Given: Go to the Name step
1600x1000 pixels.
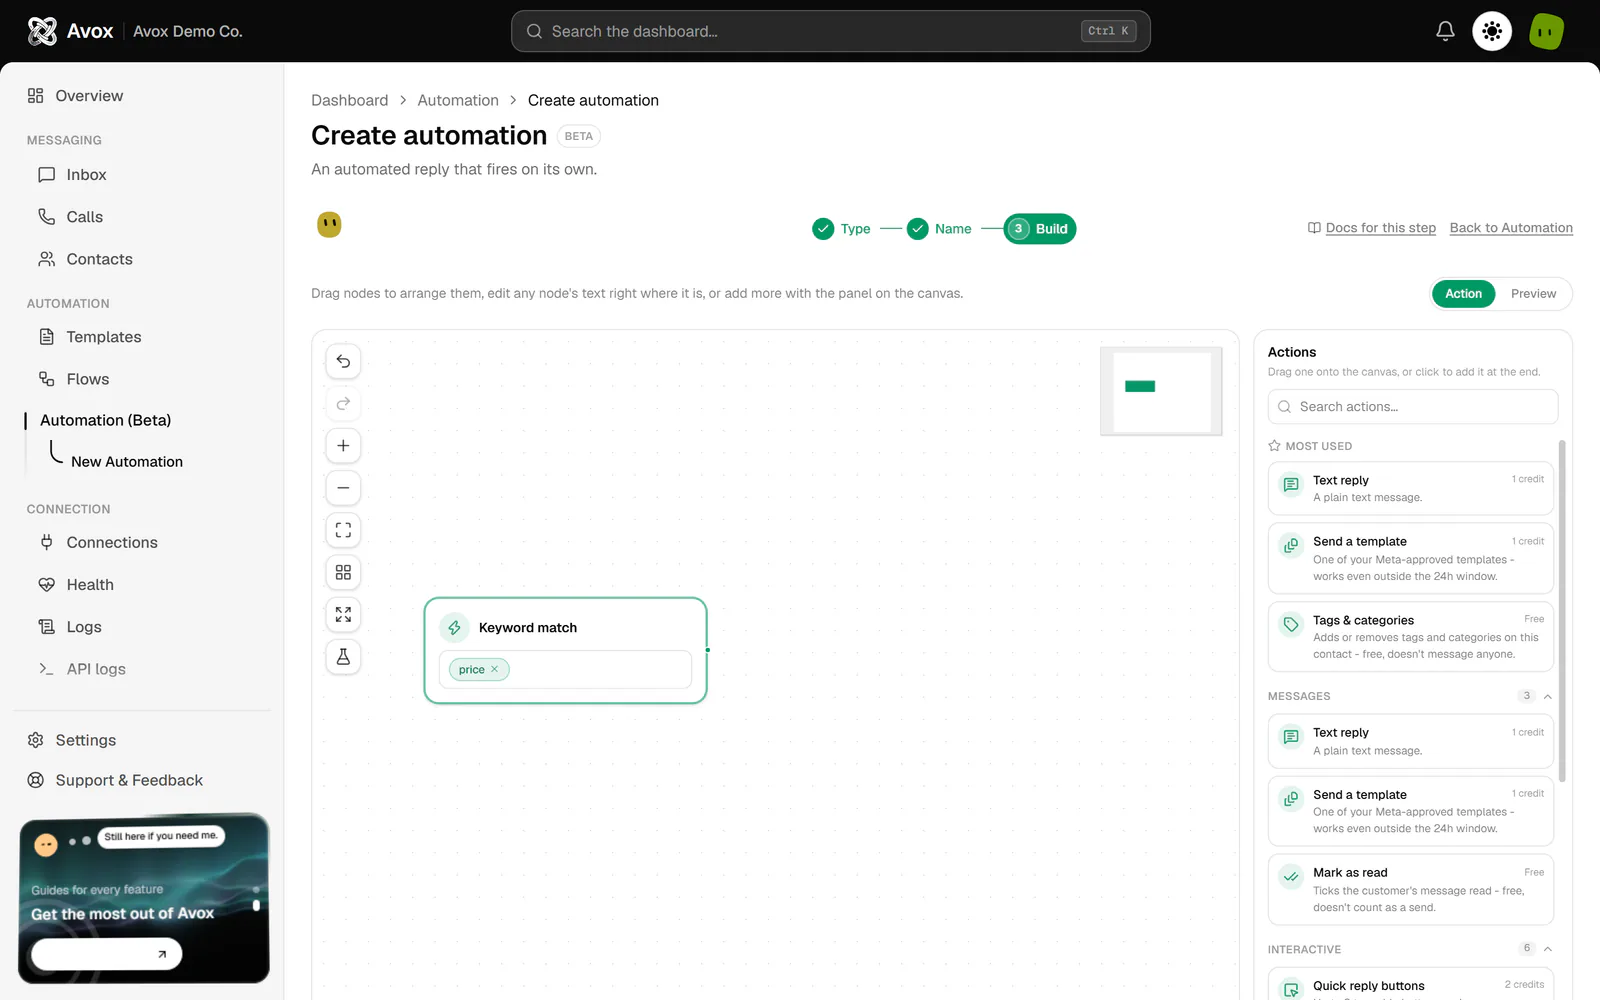Looking at the screenshot, I should pyautogui.click(x=939, y=229).
